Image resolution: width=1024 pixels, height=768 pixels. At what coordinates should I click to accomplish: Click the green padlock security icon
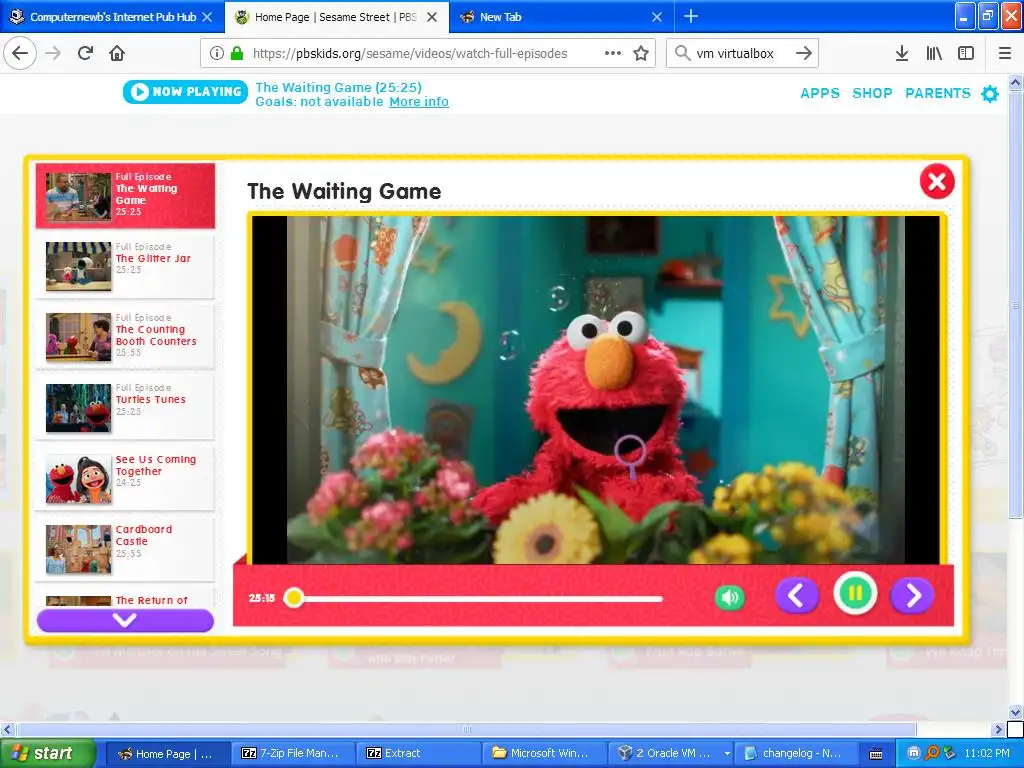(237, 54)
